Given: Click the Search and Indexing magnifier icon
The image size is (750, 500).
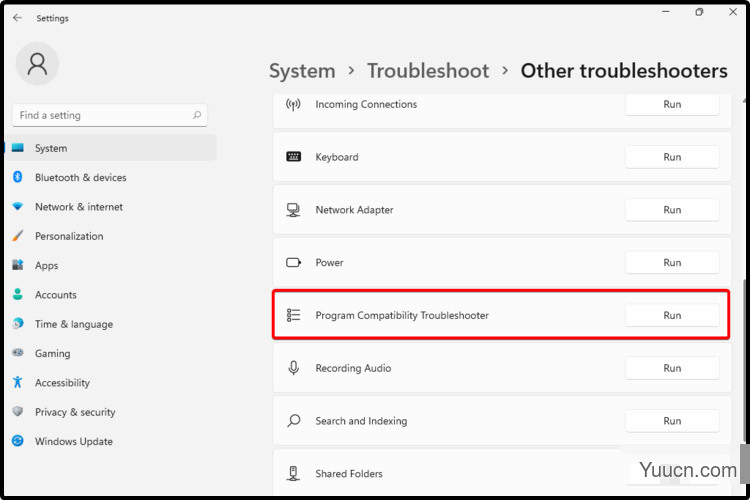Looking at the screenshot, I should (x=293, y=421).
